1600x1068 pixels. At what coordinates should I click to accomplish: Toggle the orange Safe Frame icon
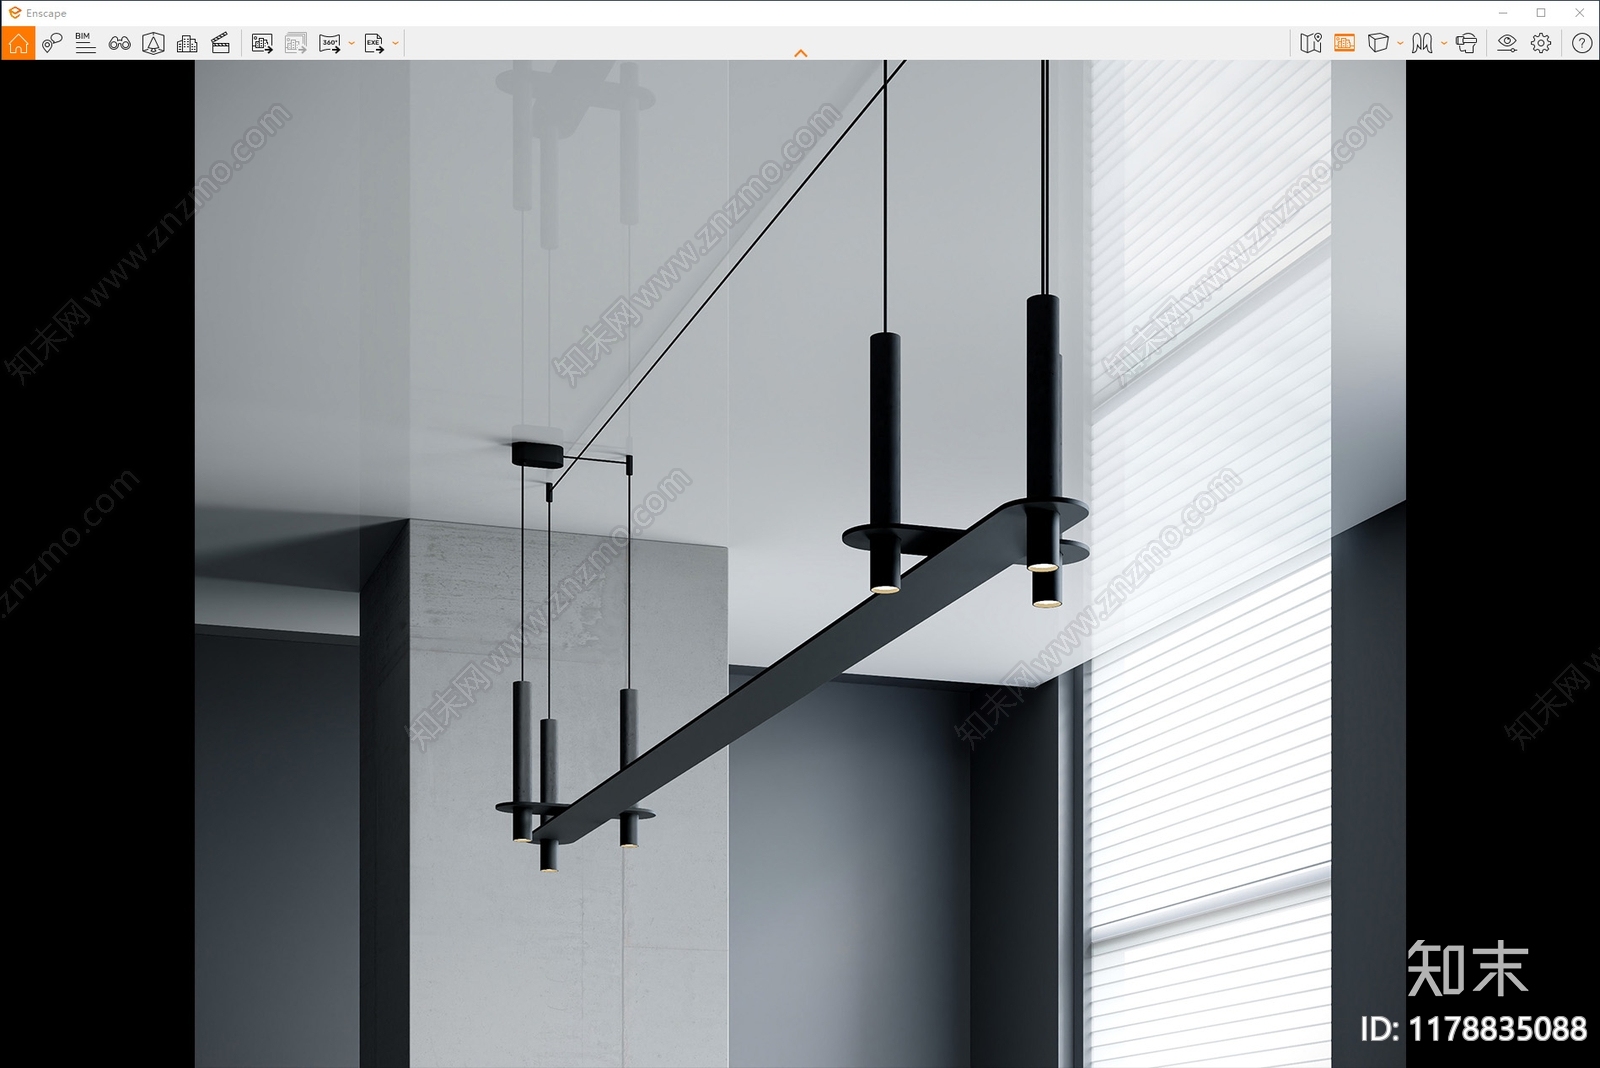pyautogui.click(x=1344, y=43)
